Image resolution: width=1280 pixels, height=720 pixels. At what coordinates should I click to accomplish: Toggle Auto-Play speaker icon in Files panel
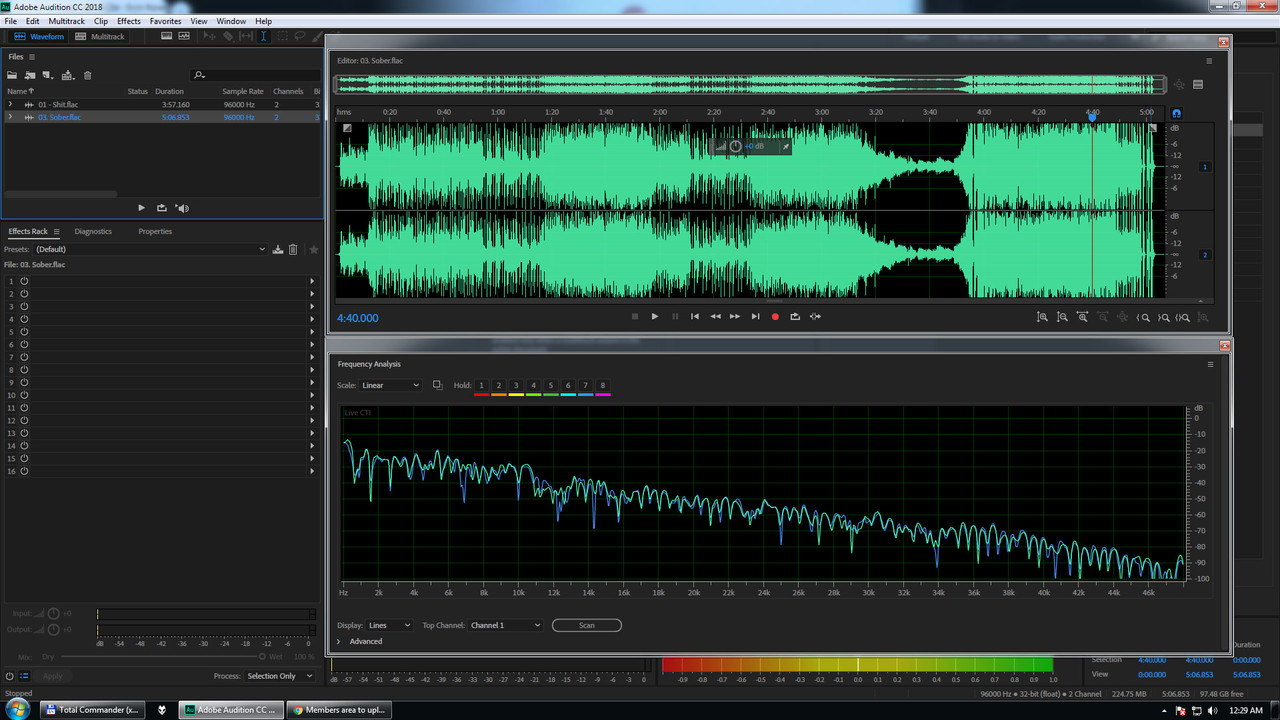click(182, 208)
